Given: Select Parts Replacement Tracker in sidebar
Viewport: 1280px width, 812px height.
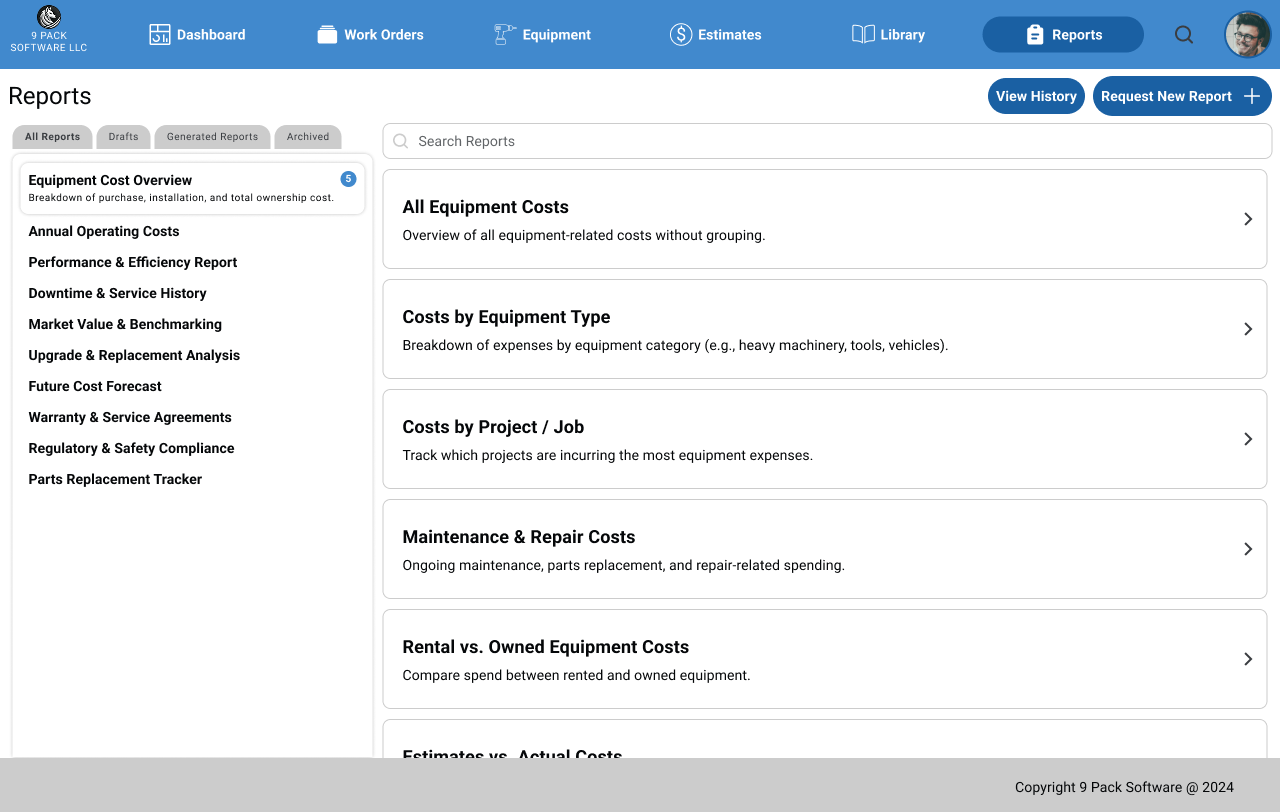Looking at the screenshot, I should 115,480.
